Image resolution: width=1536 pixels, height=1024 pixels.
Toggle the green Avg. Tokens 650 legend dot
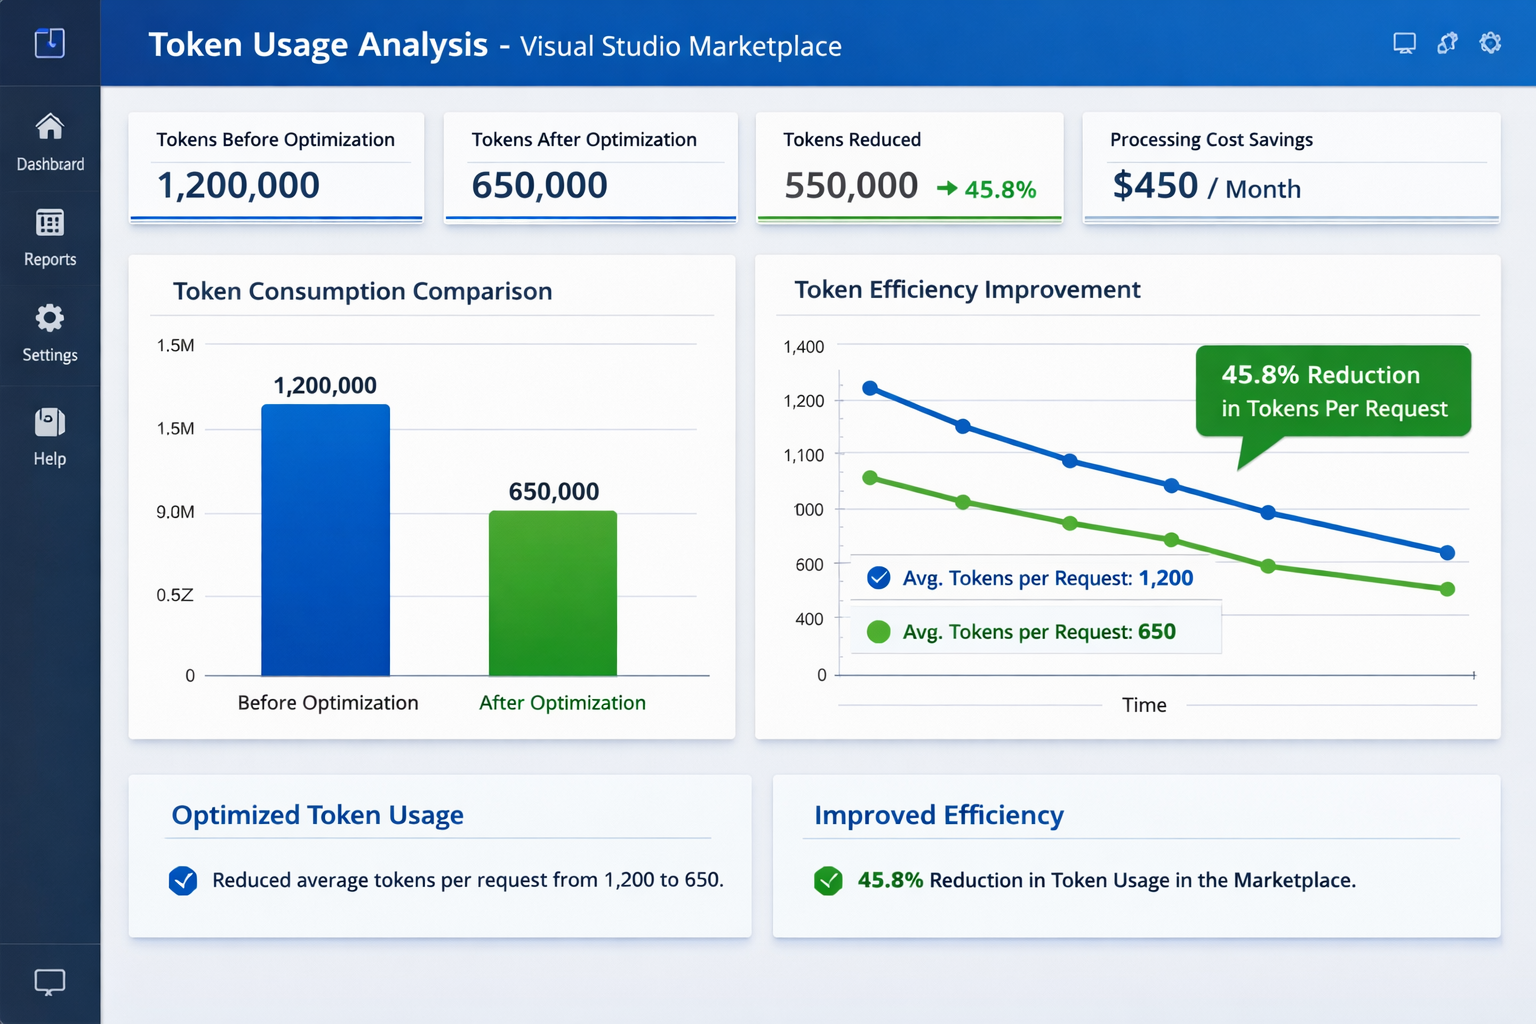(x=879, y=631)
